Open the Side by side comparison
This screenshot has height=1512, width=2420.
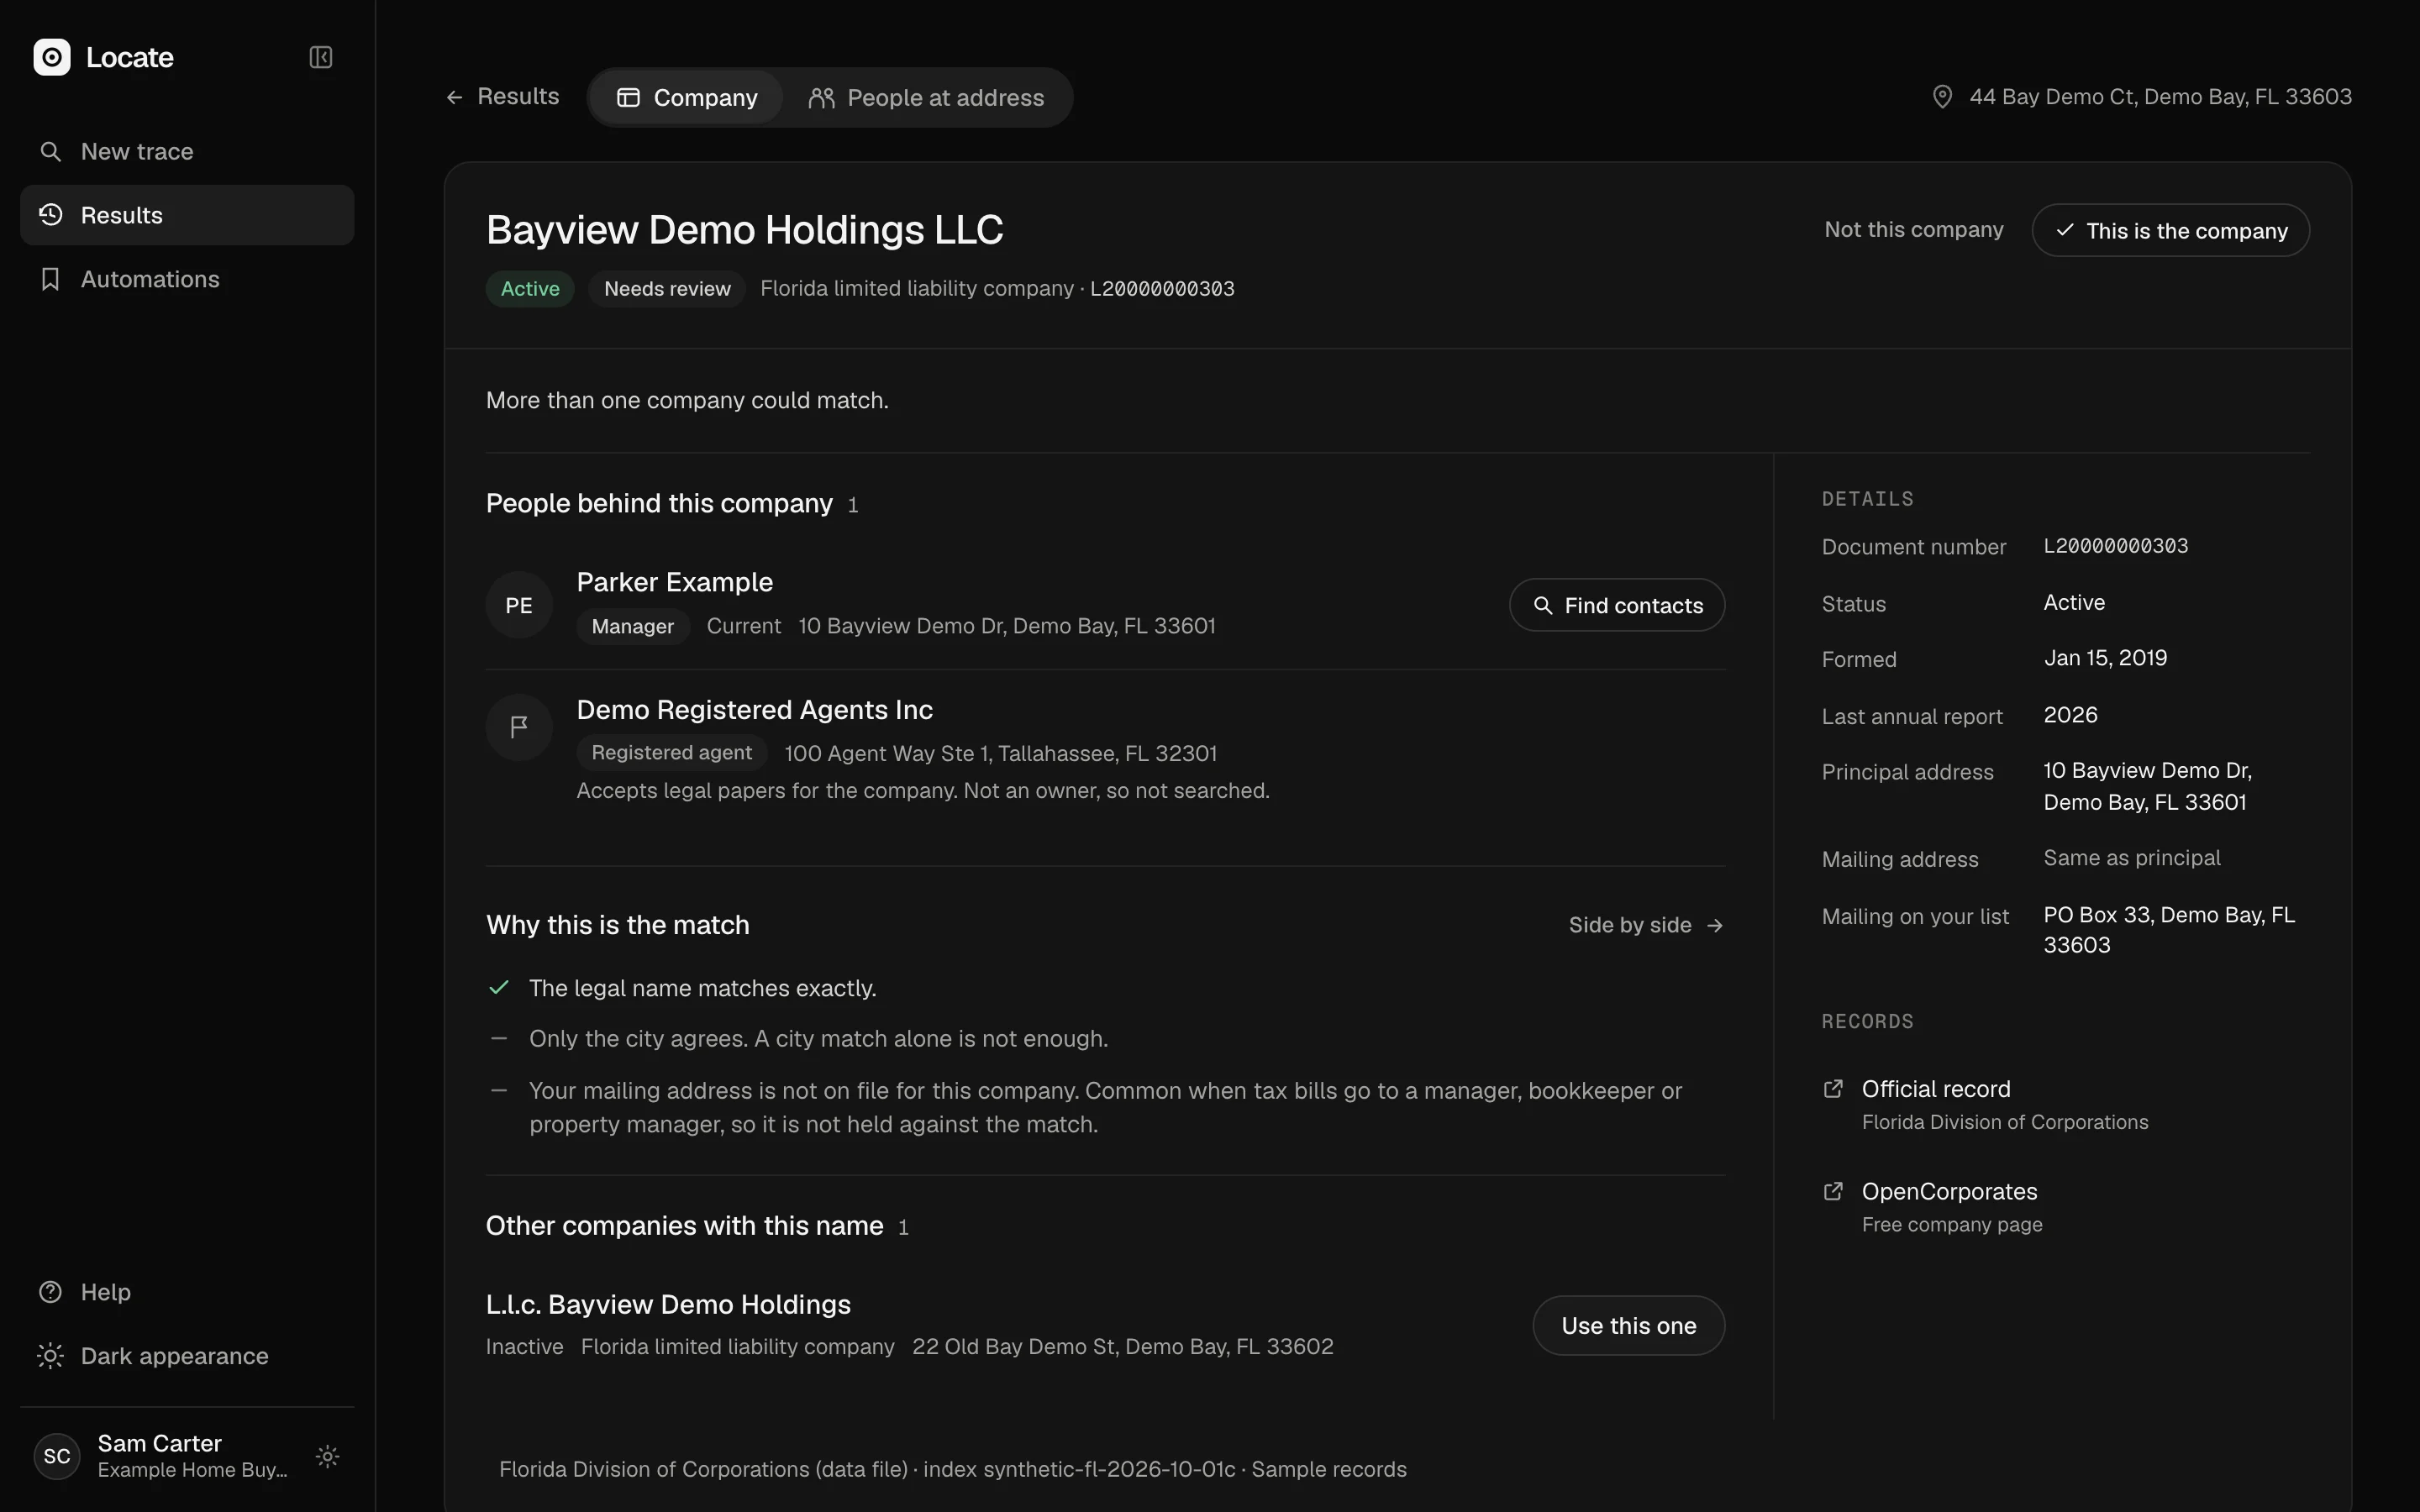tap(1646, 925)
